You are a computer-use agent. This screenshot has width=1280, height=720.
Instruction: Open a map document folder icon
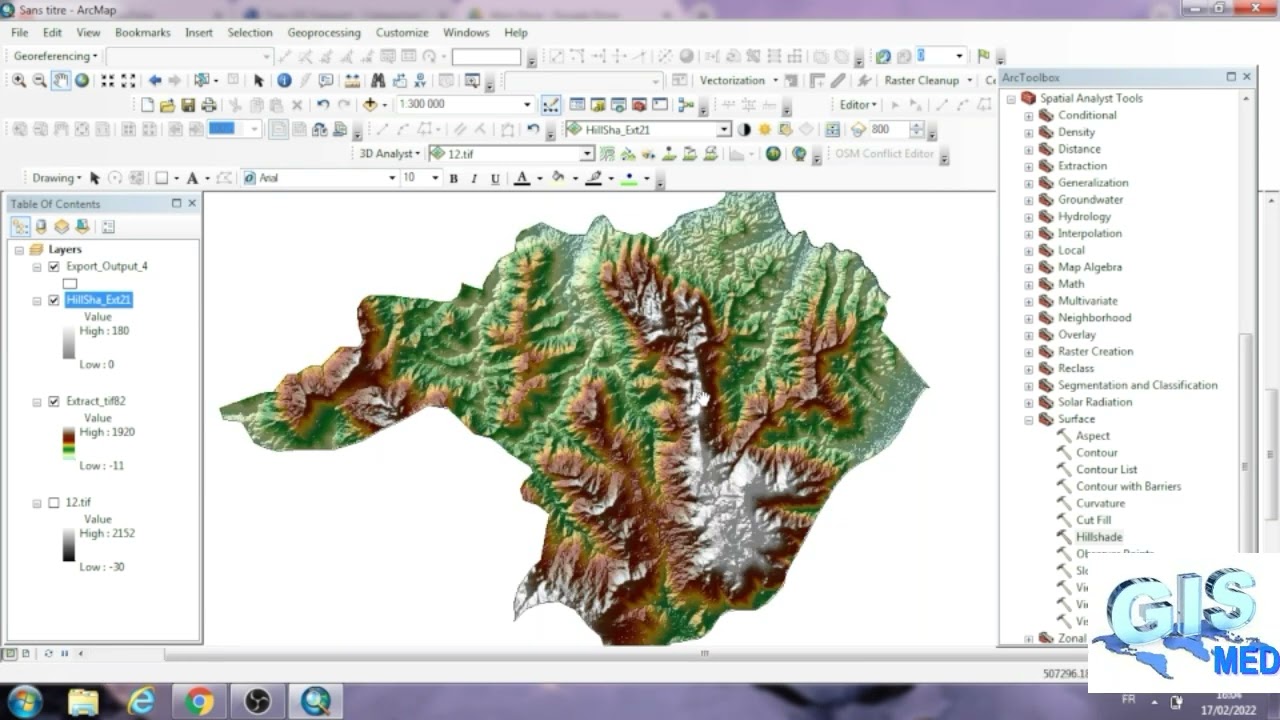[x=167, y=105]
